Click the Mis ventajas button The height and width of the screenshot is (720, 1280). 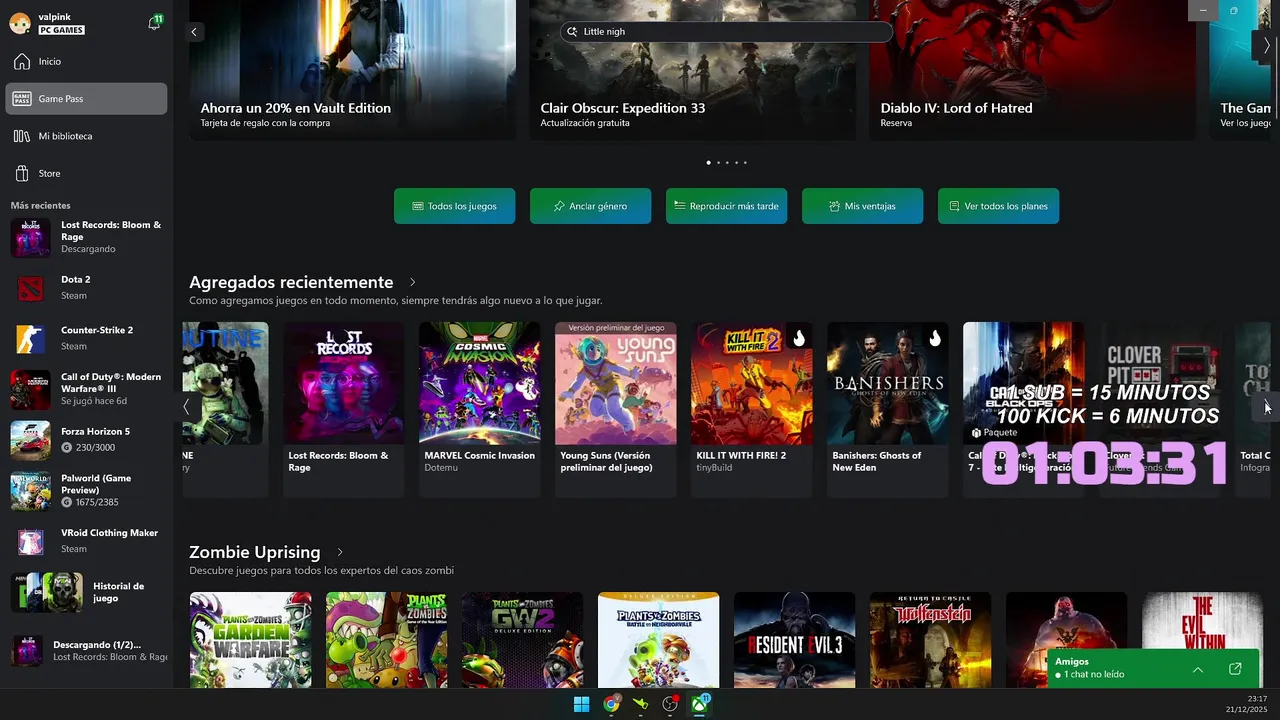(862, 206)
